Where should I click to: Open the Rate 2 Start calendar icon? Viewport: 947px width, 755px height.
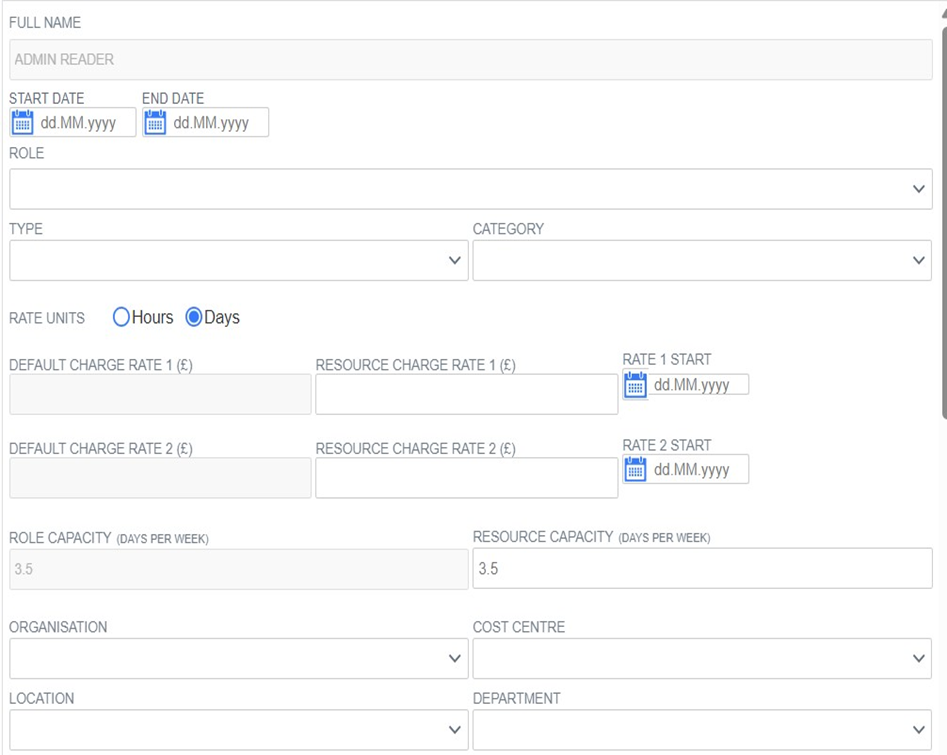tap(635, 469)
